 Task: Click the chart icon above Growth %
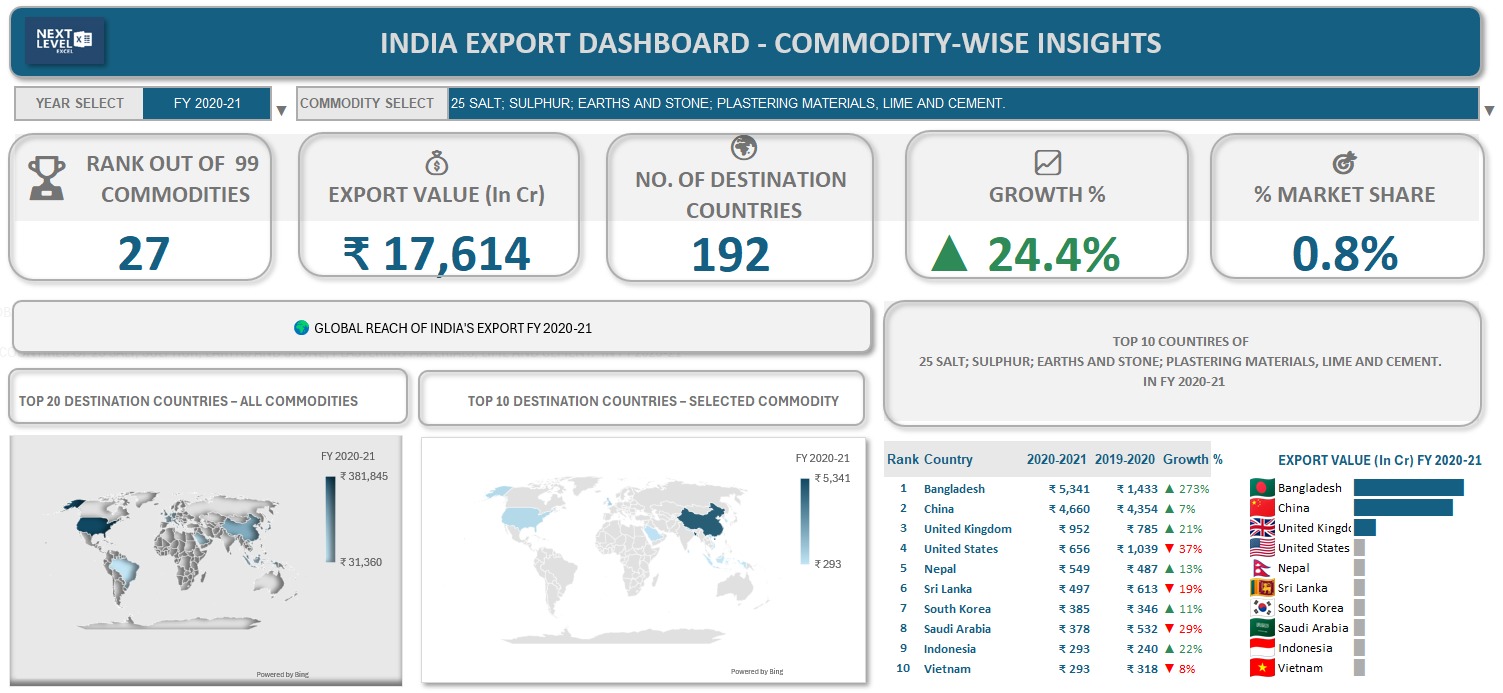click(x=1047, y=162)
